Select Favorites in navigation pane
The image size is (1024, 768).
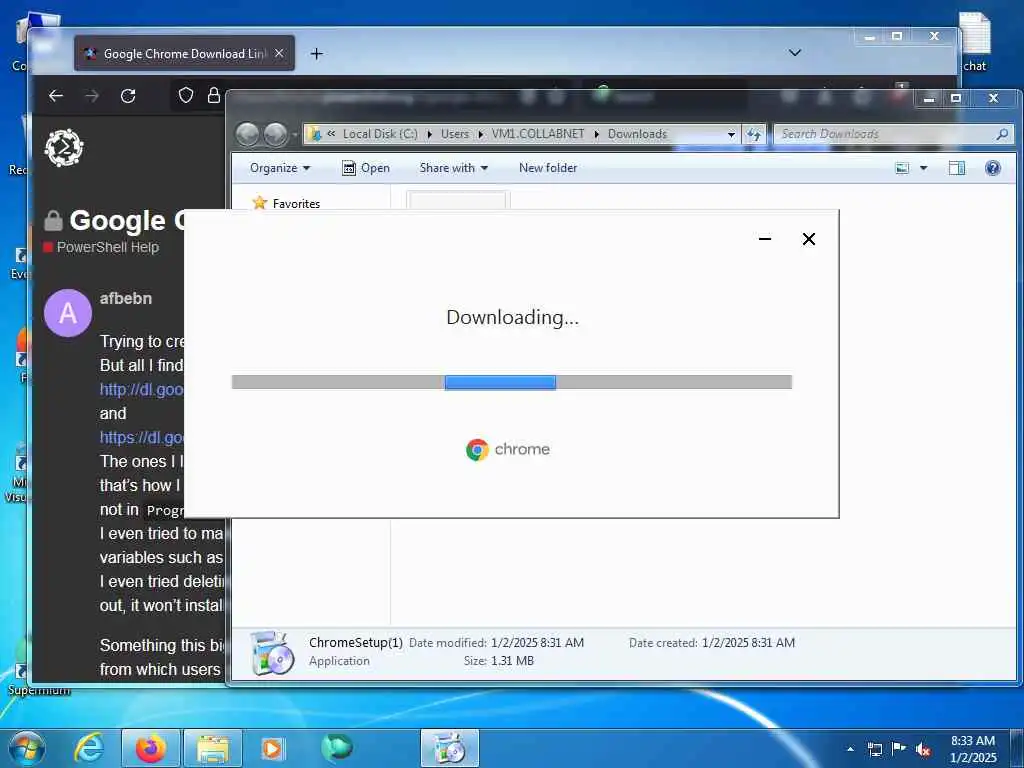pos(296,204)
